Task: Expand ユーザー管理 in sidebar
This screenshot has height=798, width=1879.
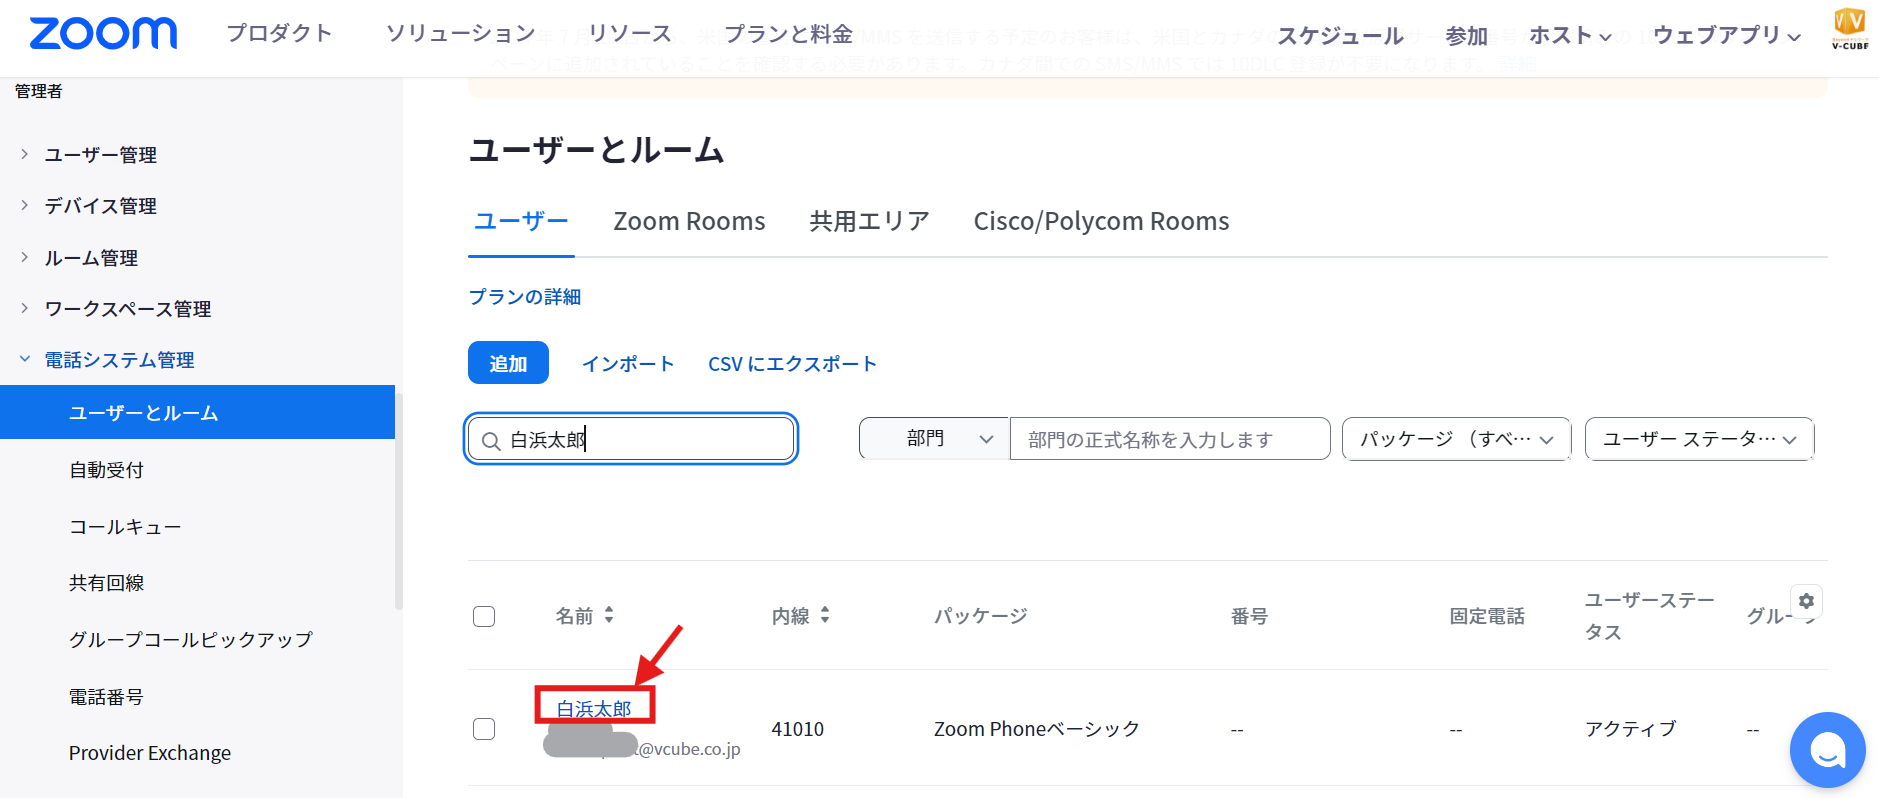Action: [x=25, y=154]
